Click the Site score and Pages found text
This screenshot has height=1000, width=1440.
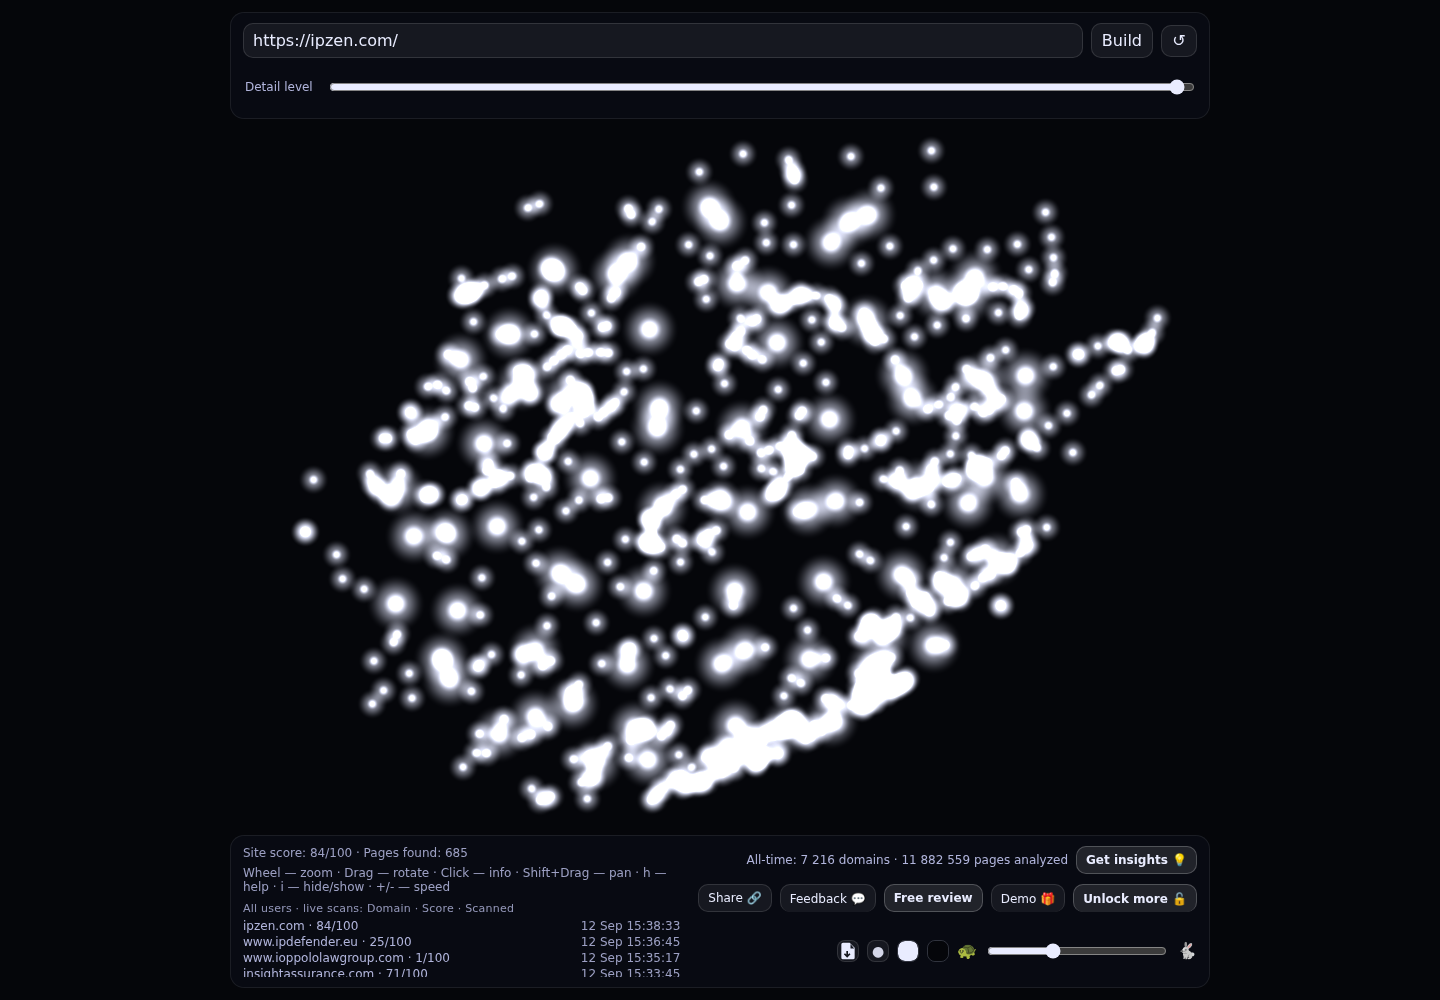tap(355, 853)
